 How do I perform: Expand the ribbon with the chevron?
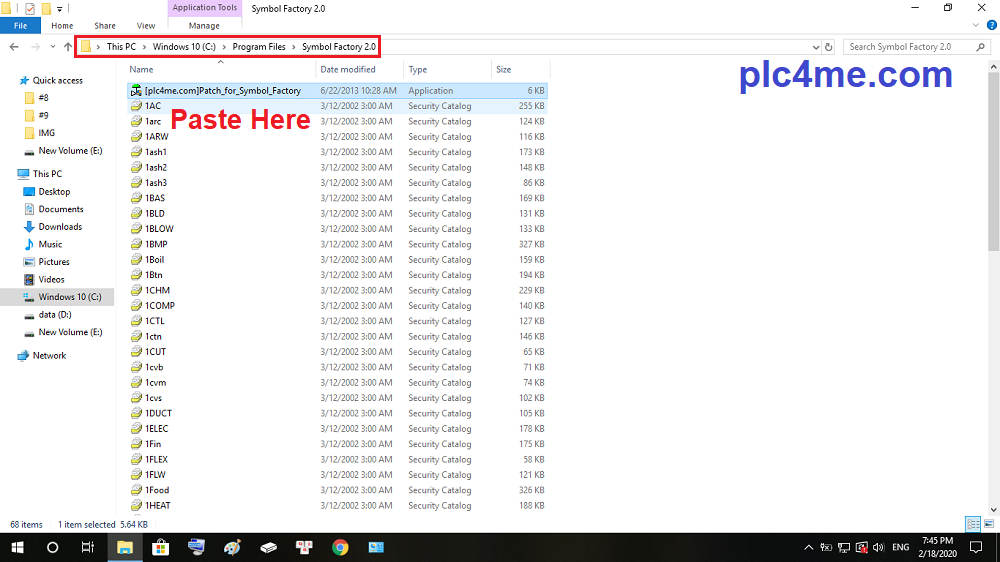[976, 25]
